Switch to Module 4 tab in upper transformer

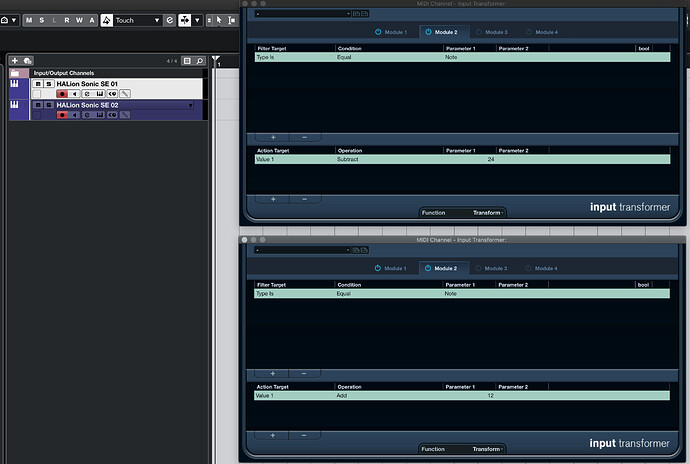pyautogui.click(x=542, y=32)
